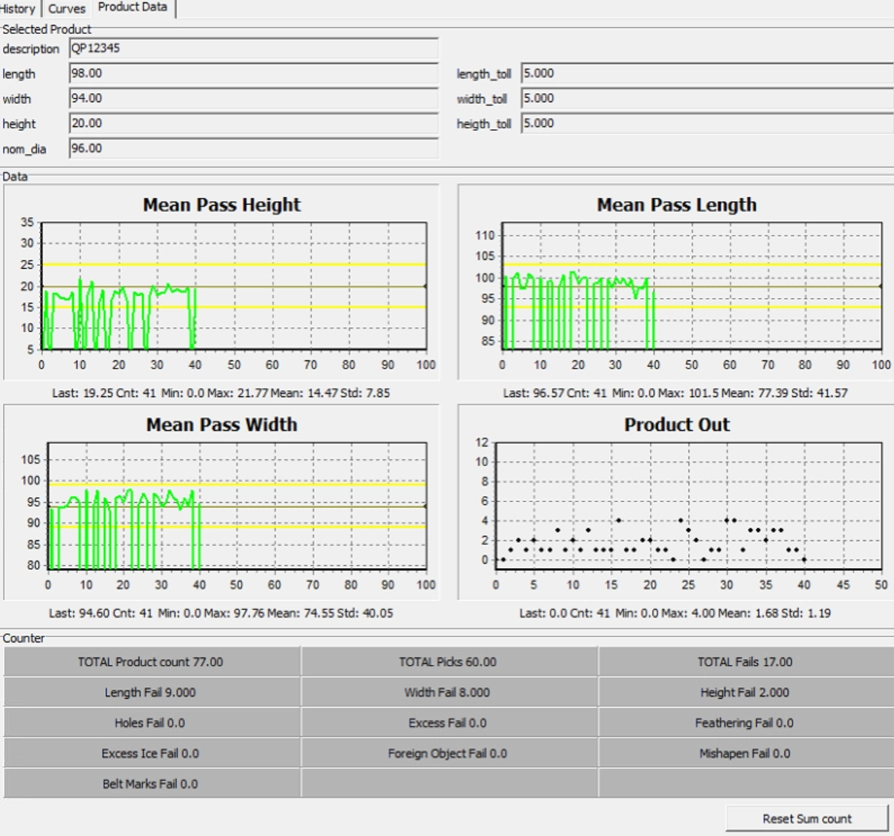Select the Product Data tab
The width and height of the screenshot is (894, 836).
pos(134,8)
